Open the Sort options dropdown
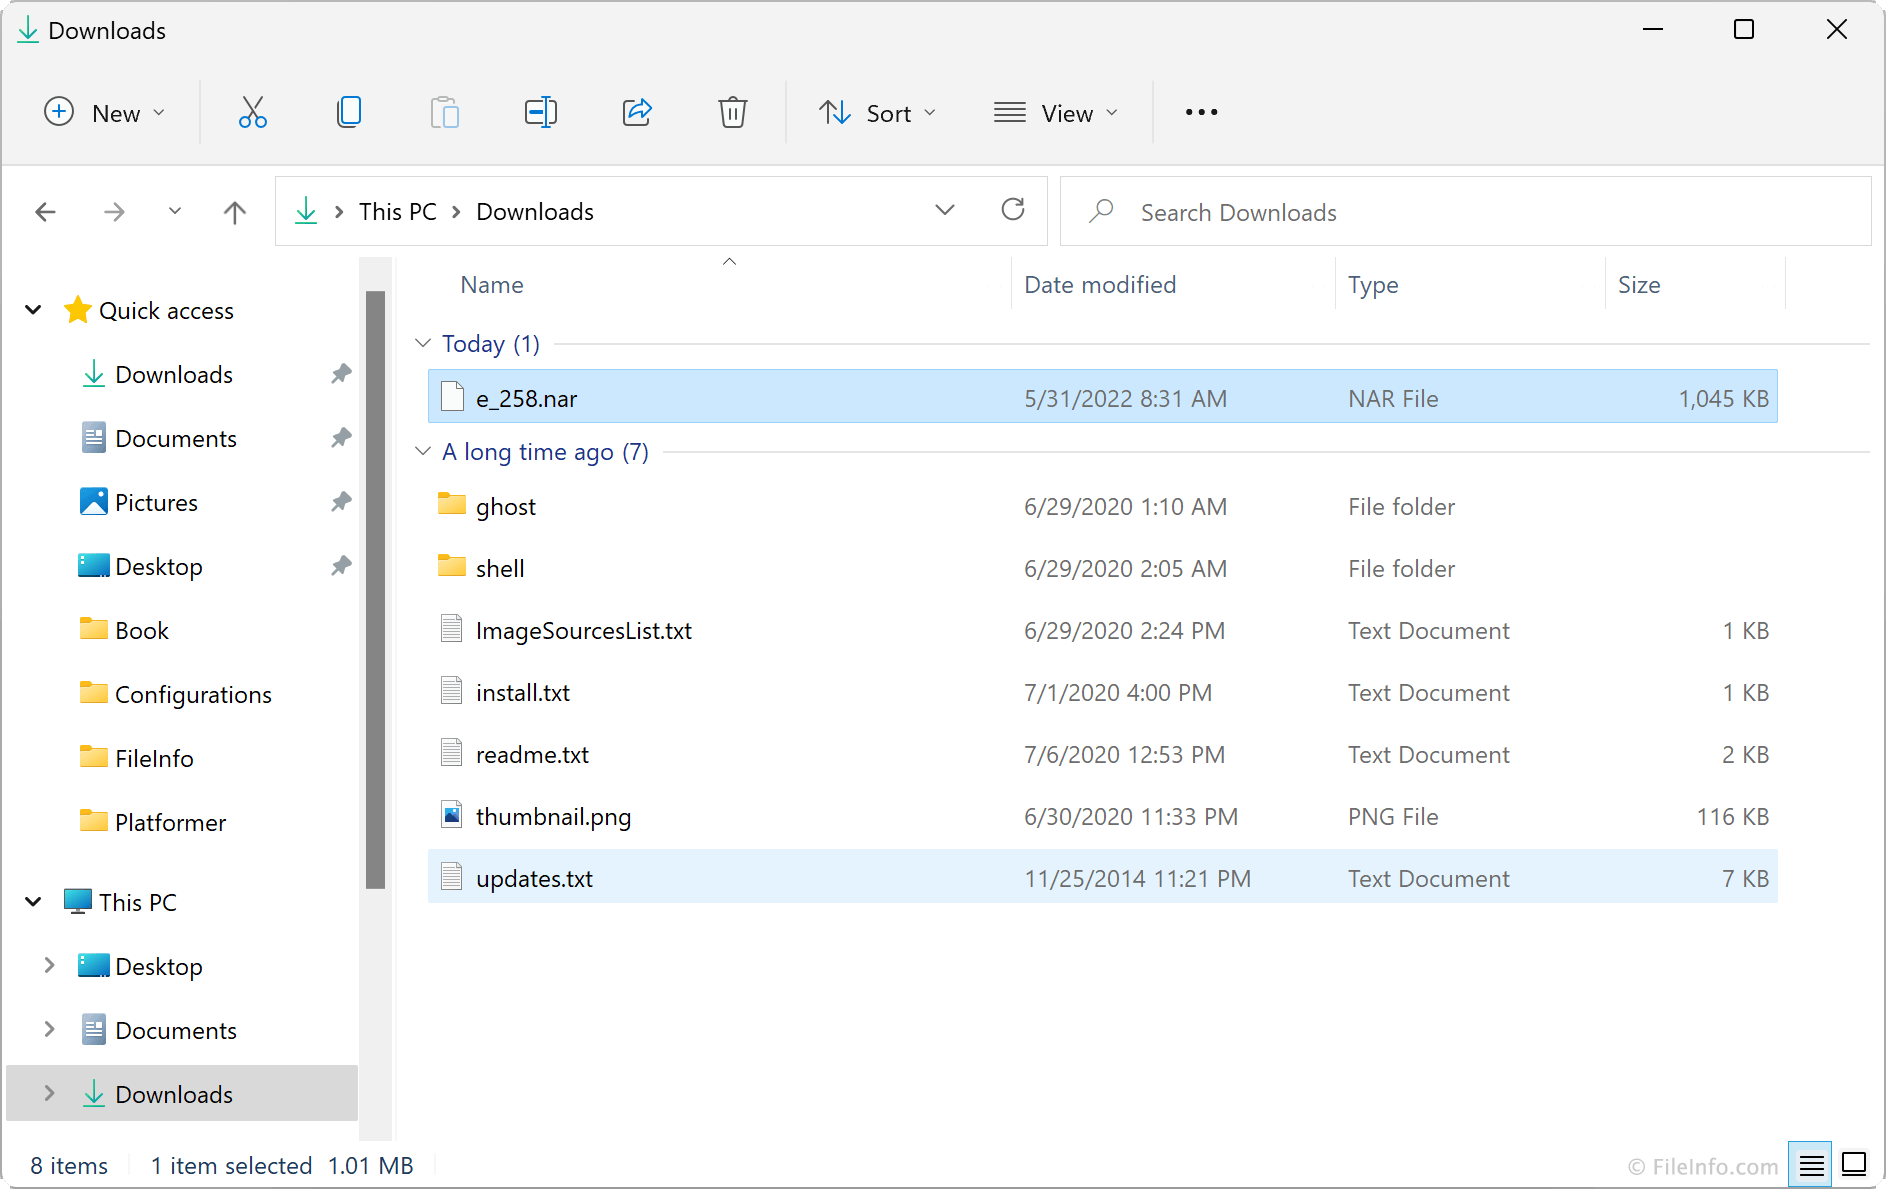 (878, 113)
